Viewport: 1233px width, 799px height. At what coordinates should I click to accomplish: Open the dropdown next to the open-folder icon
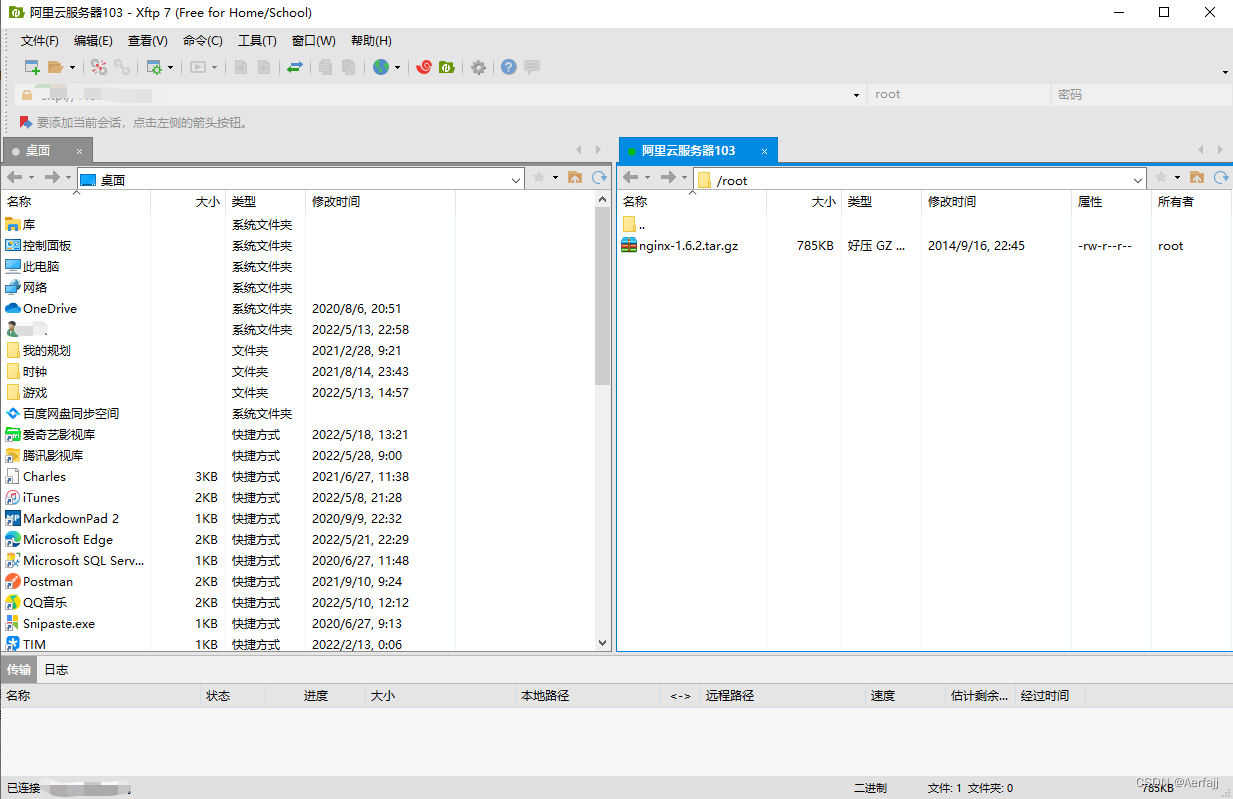point(72,67)
